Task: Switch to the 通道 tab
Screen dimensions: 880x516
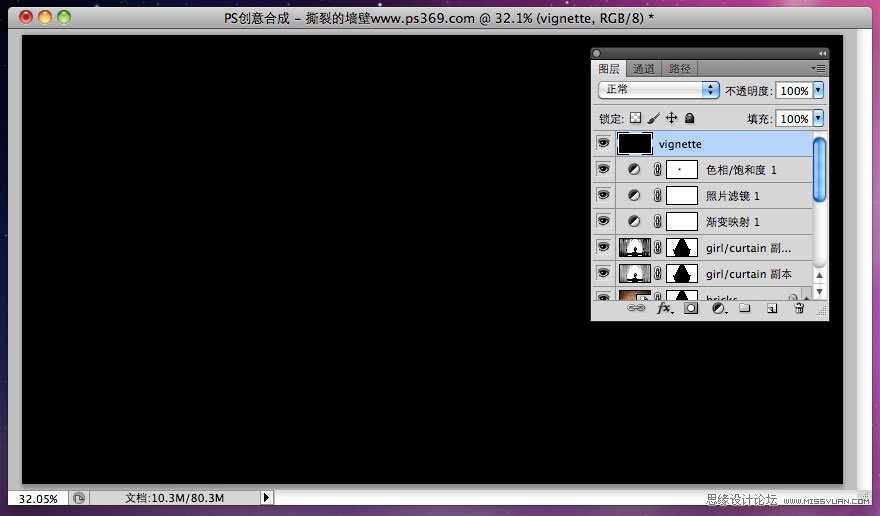Action: [x=644, y=69]
